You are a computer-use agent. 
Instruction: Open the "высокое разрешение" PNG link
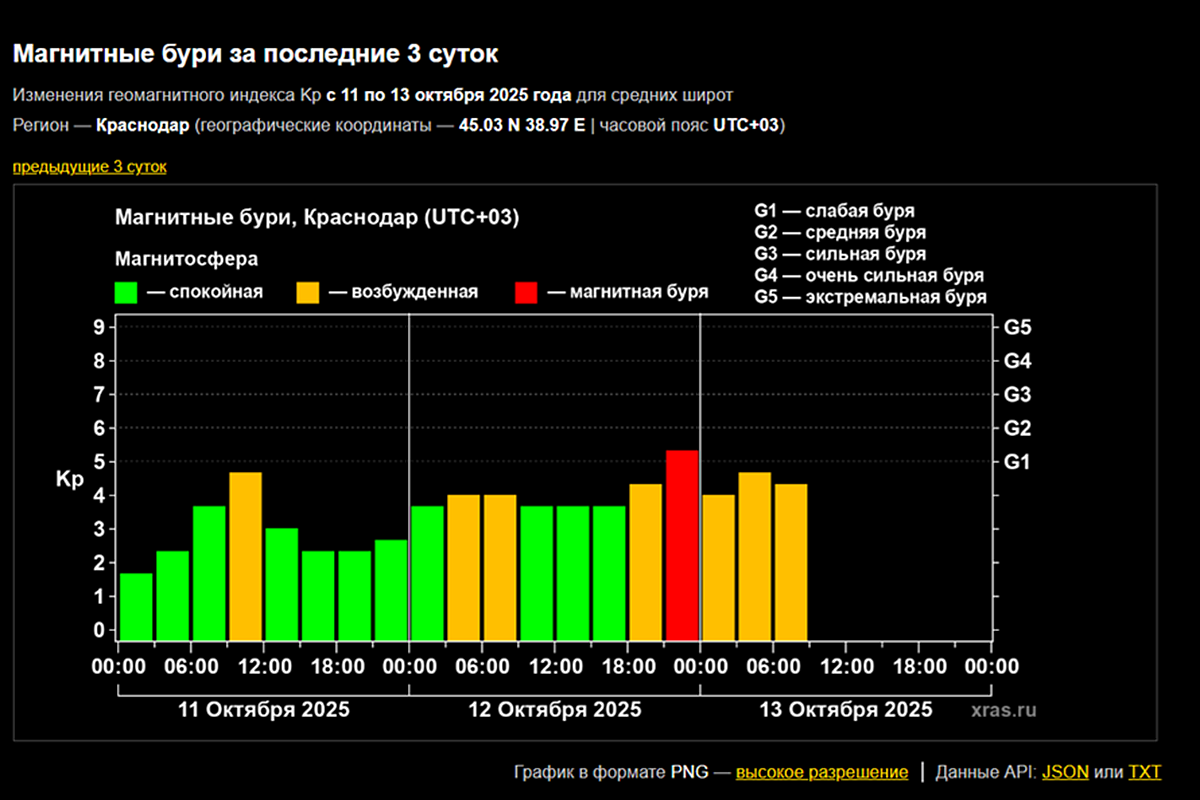[822, 772]
